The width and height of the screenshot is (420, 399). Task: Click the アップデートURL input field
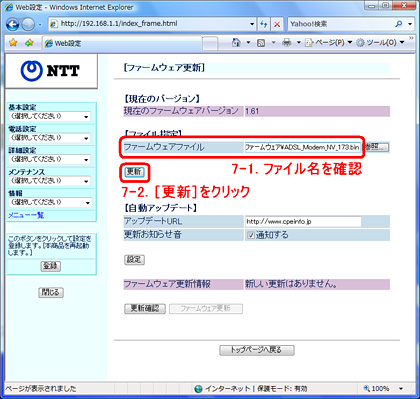click(303, 221)
